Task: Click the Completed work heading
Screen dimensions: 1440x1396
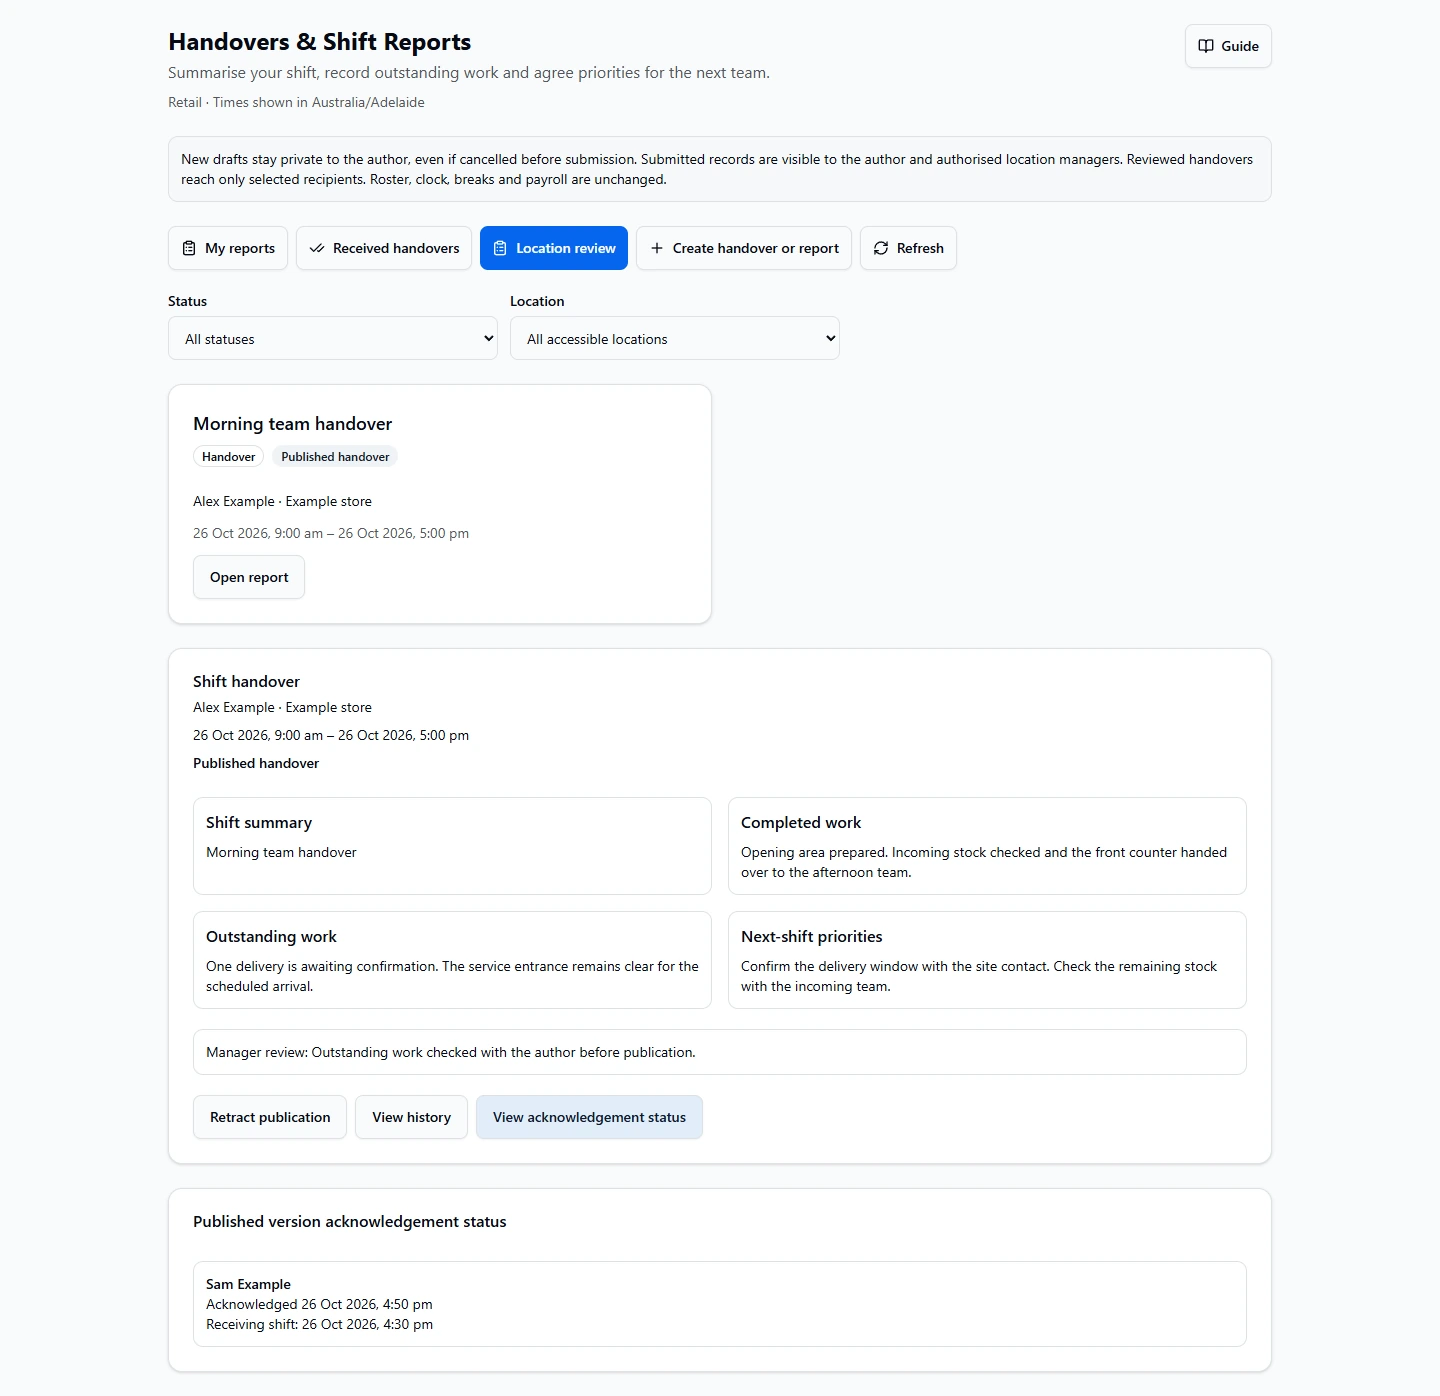Action: click(801, 823)
